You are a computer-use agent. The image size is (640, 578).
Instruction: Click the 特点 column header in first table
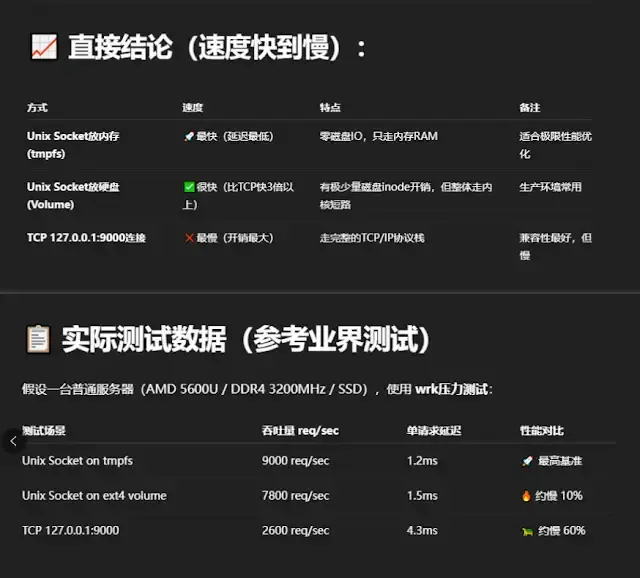coord(330,107)
